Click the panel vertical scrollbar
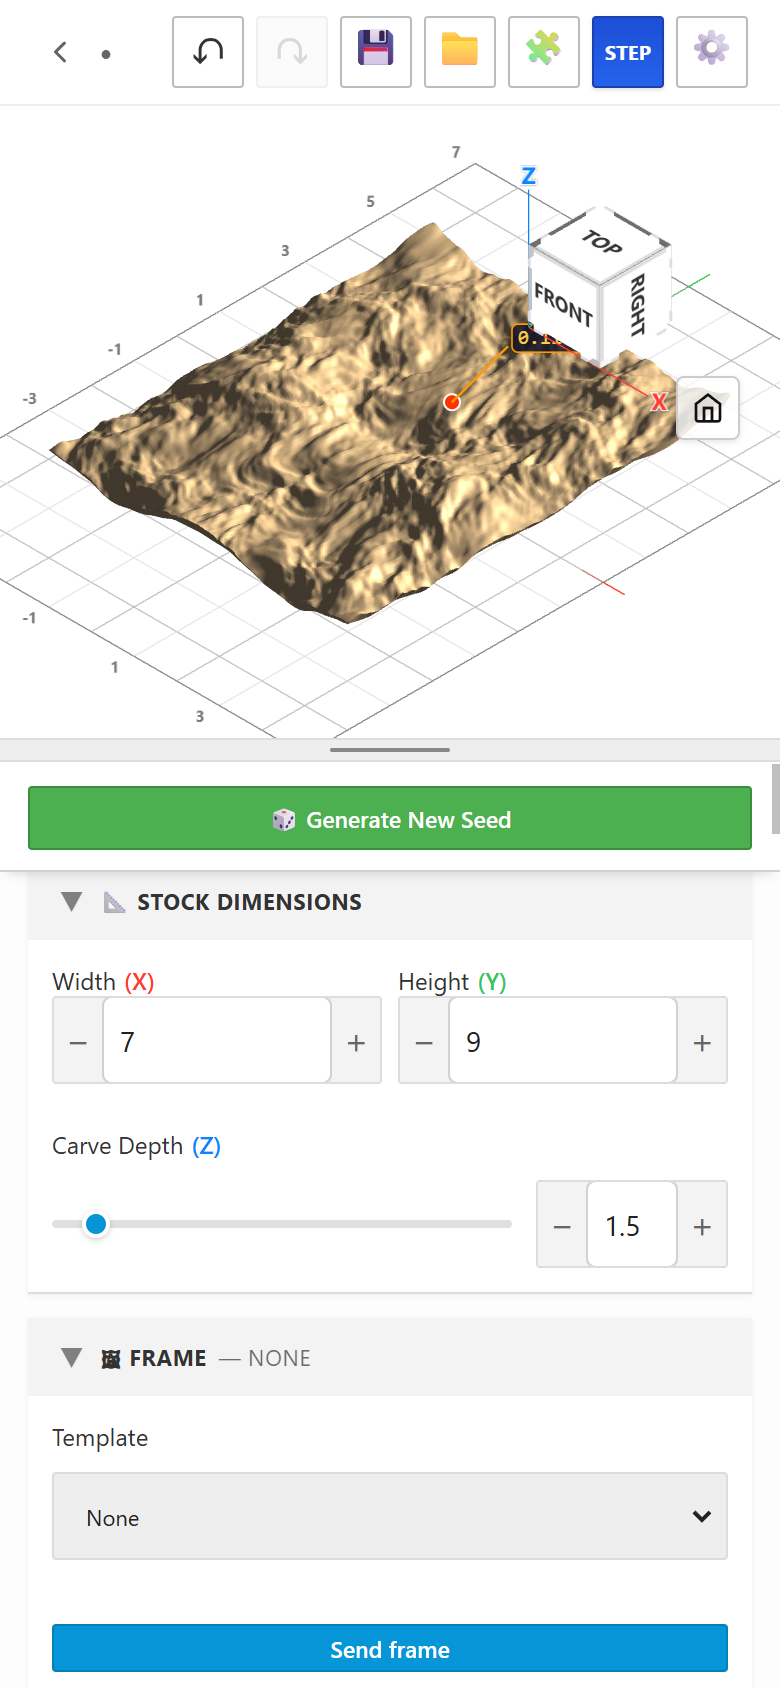Viewport: 780px width, 1688px height. 776,798
